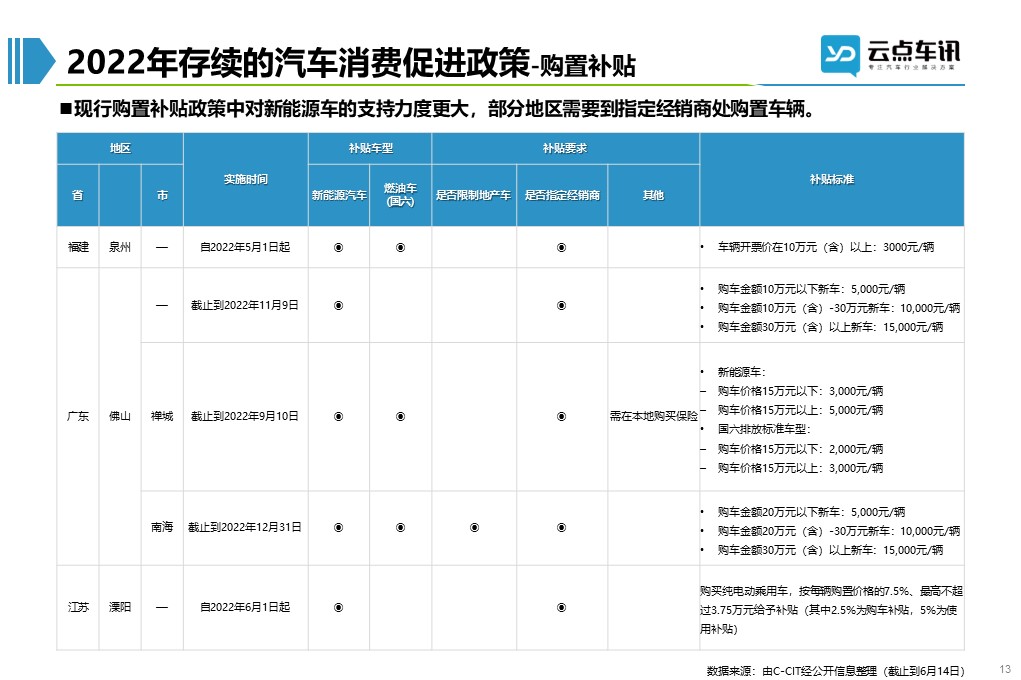Select the line 购车价格15万元以上：3,000元/辆

(800, 468)
